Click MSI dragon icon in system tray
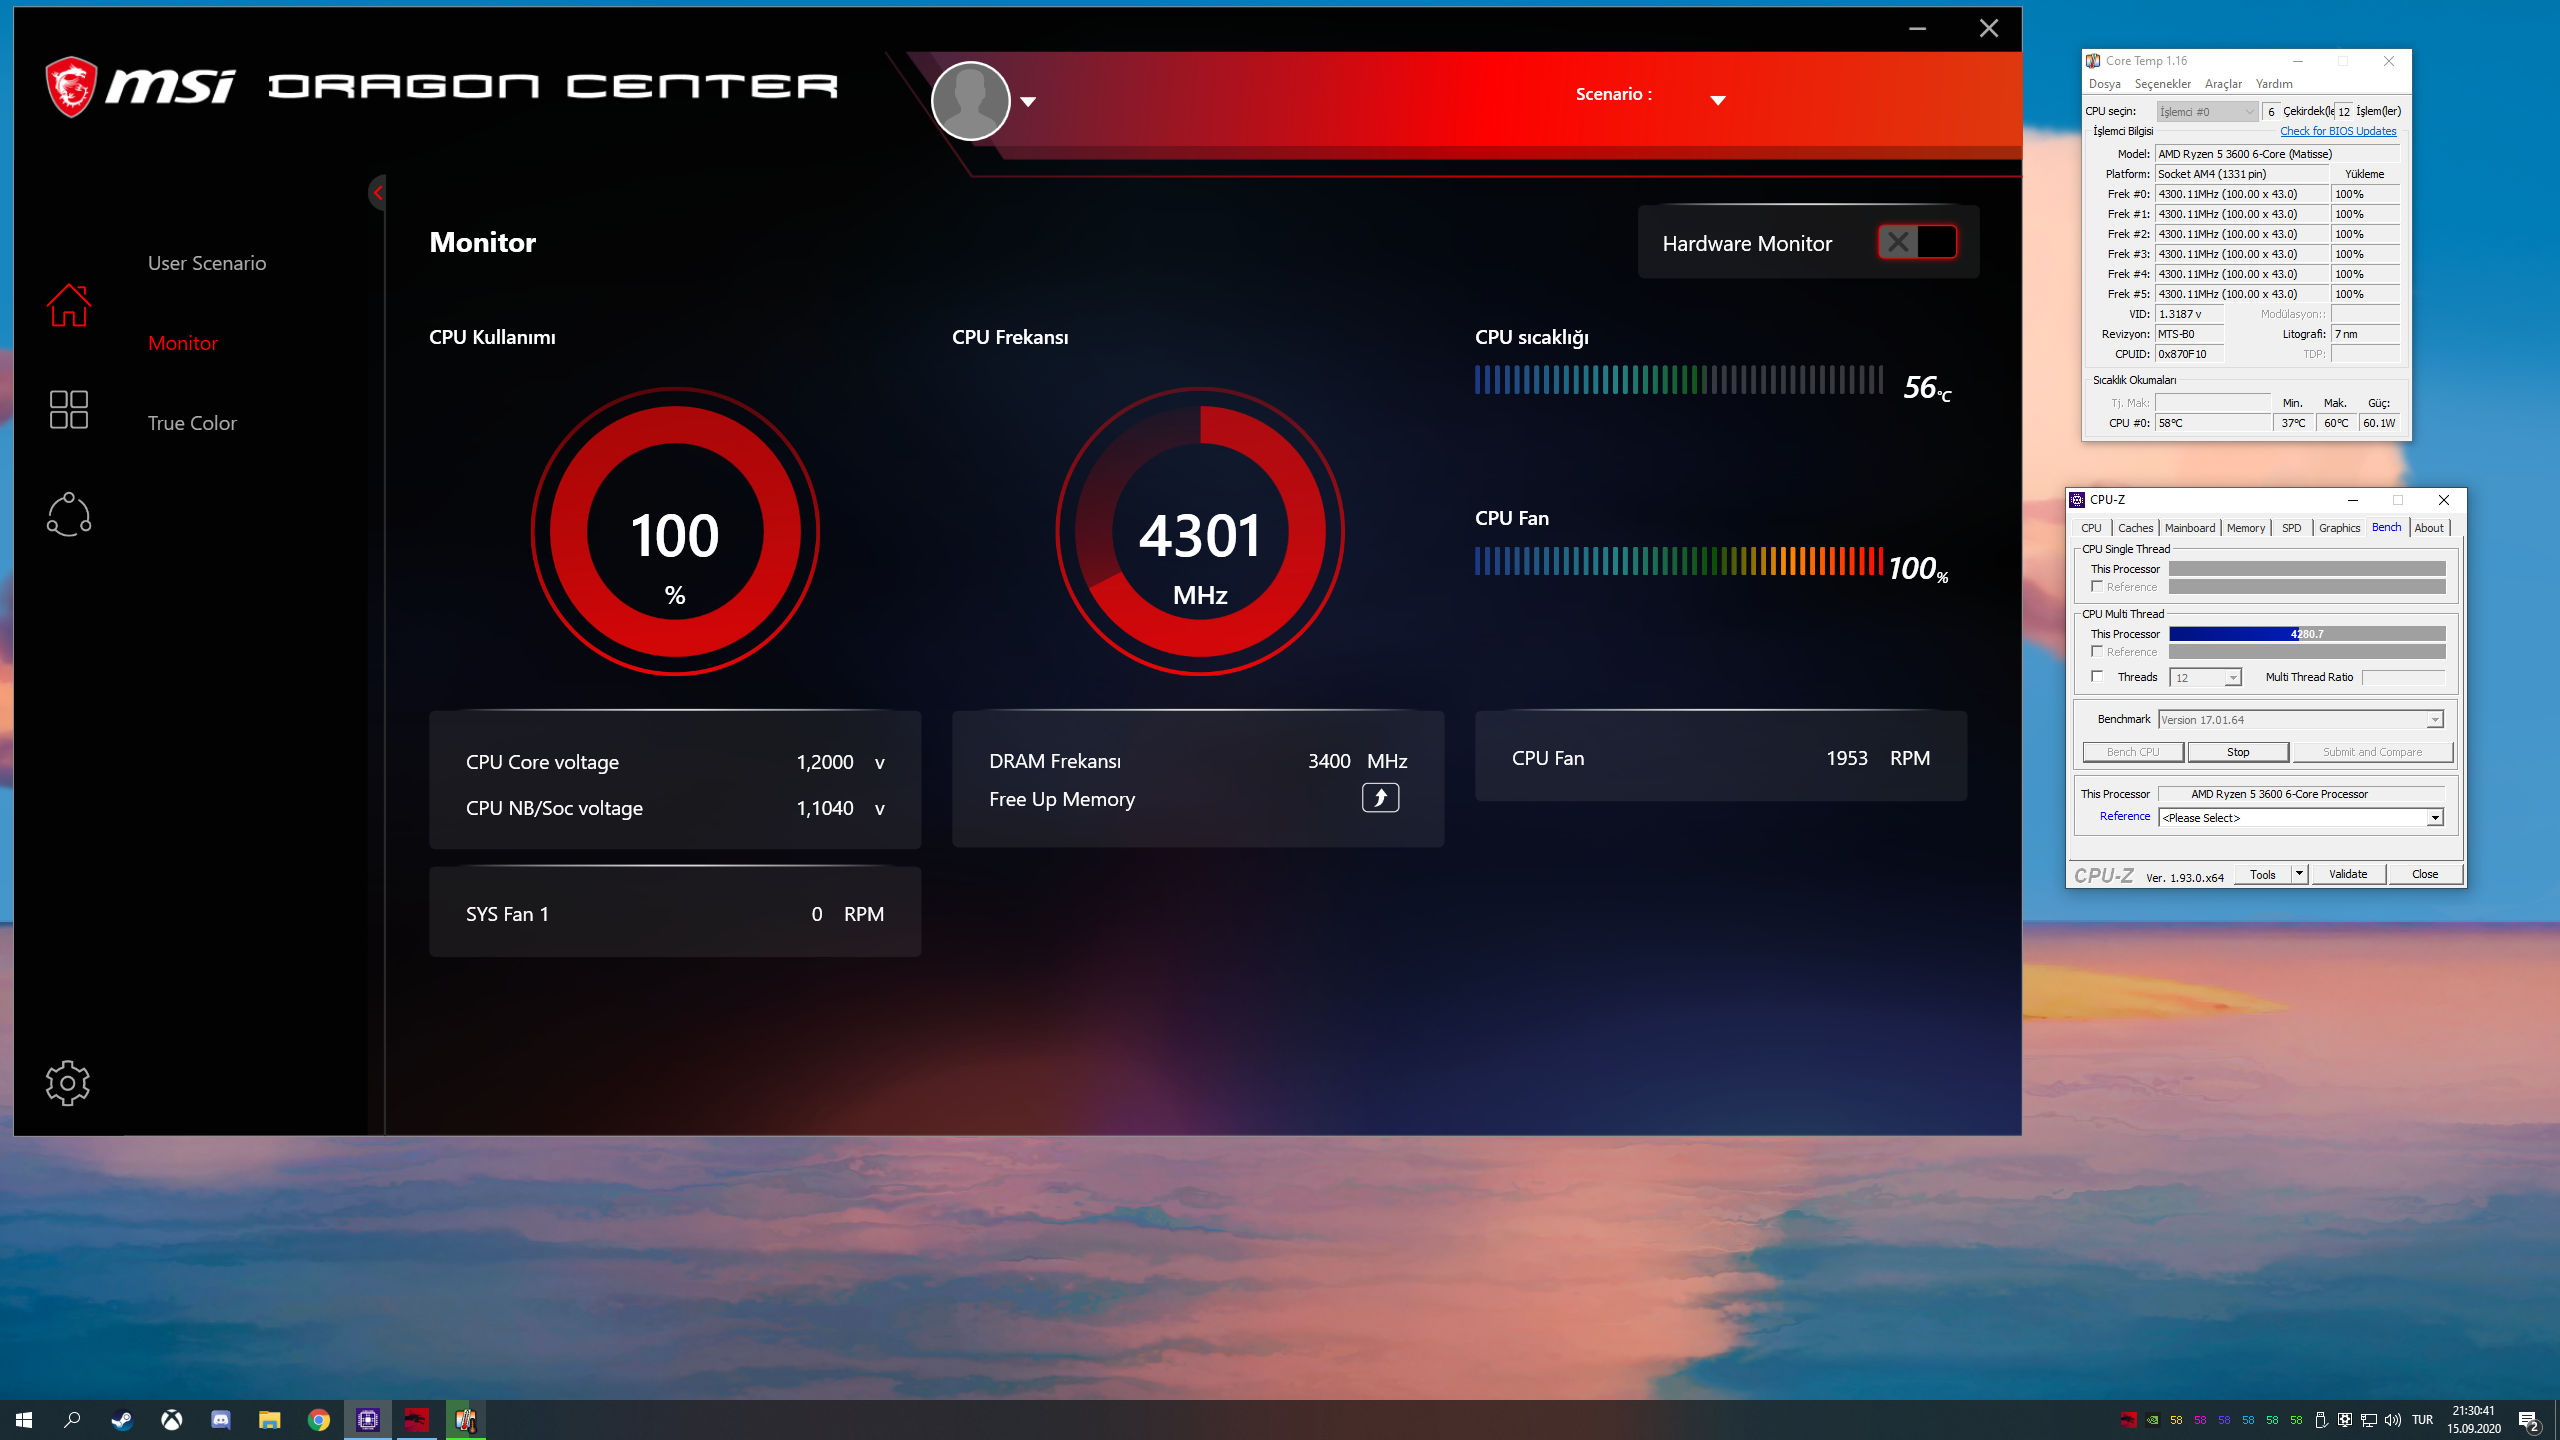Image resolution: width=2560 pixels, height=1440 pixels. pyautogui.click(x=2128, y=1420)
